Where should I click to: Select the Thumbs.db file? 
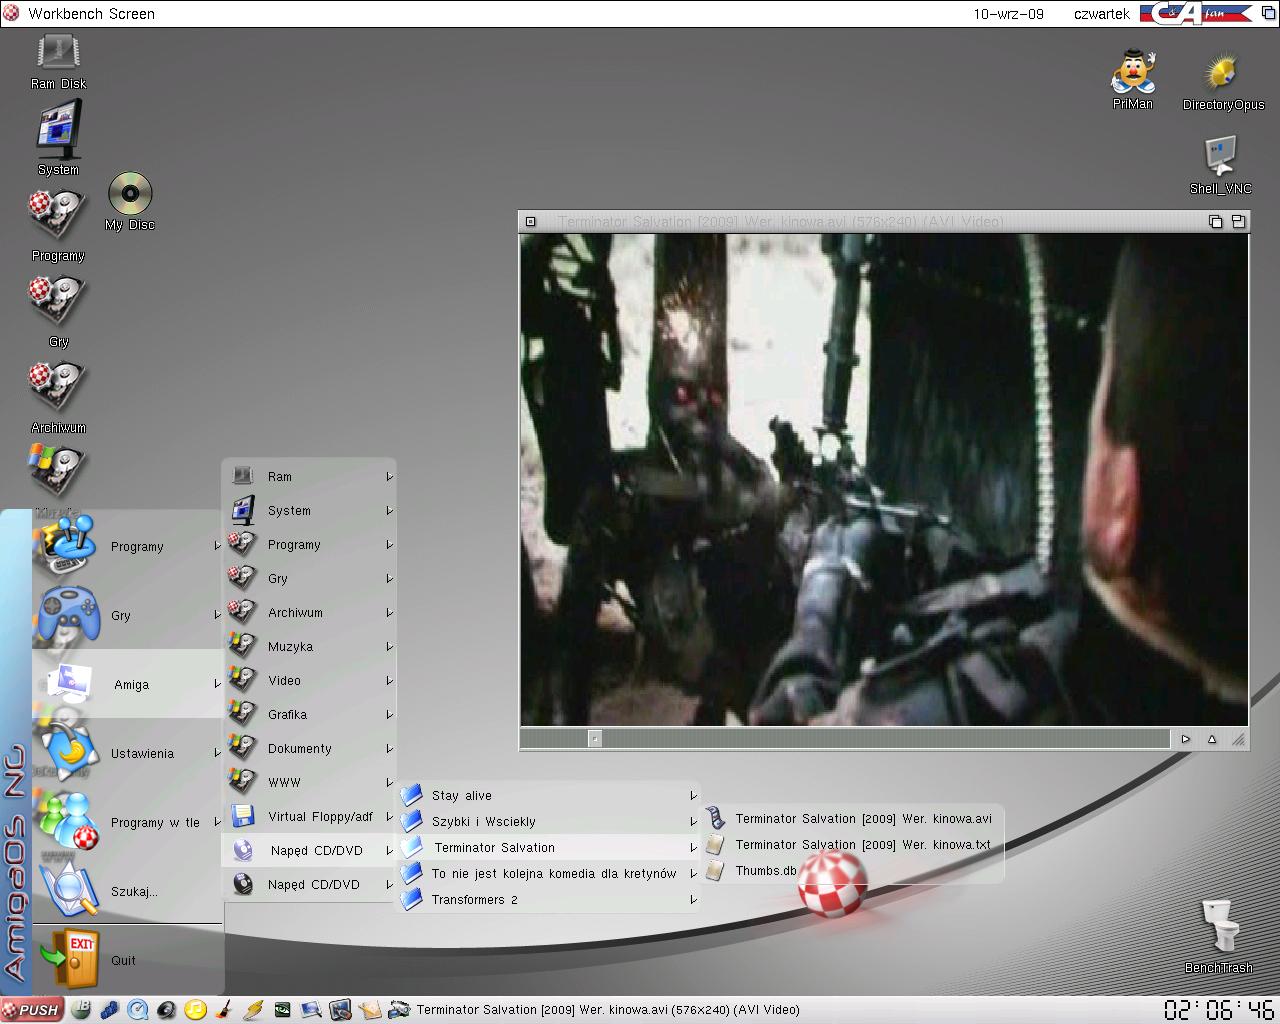(x=852, y=871)
